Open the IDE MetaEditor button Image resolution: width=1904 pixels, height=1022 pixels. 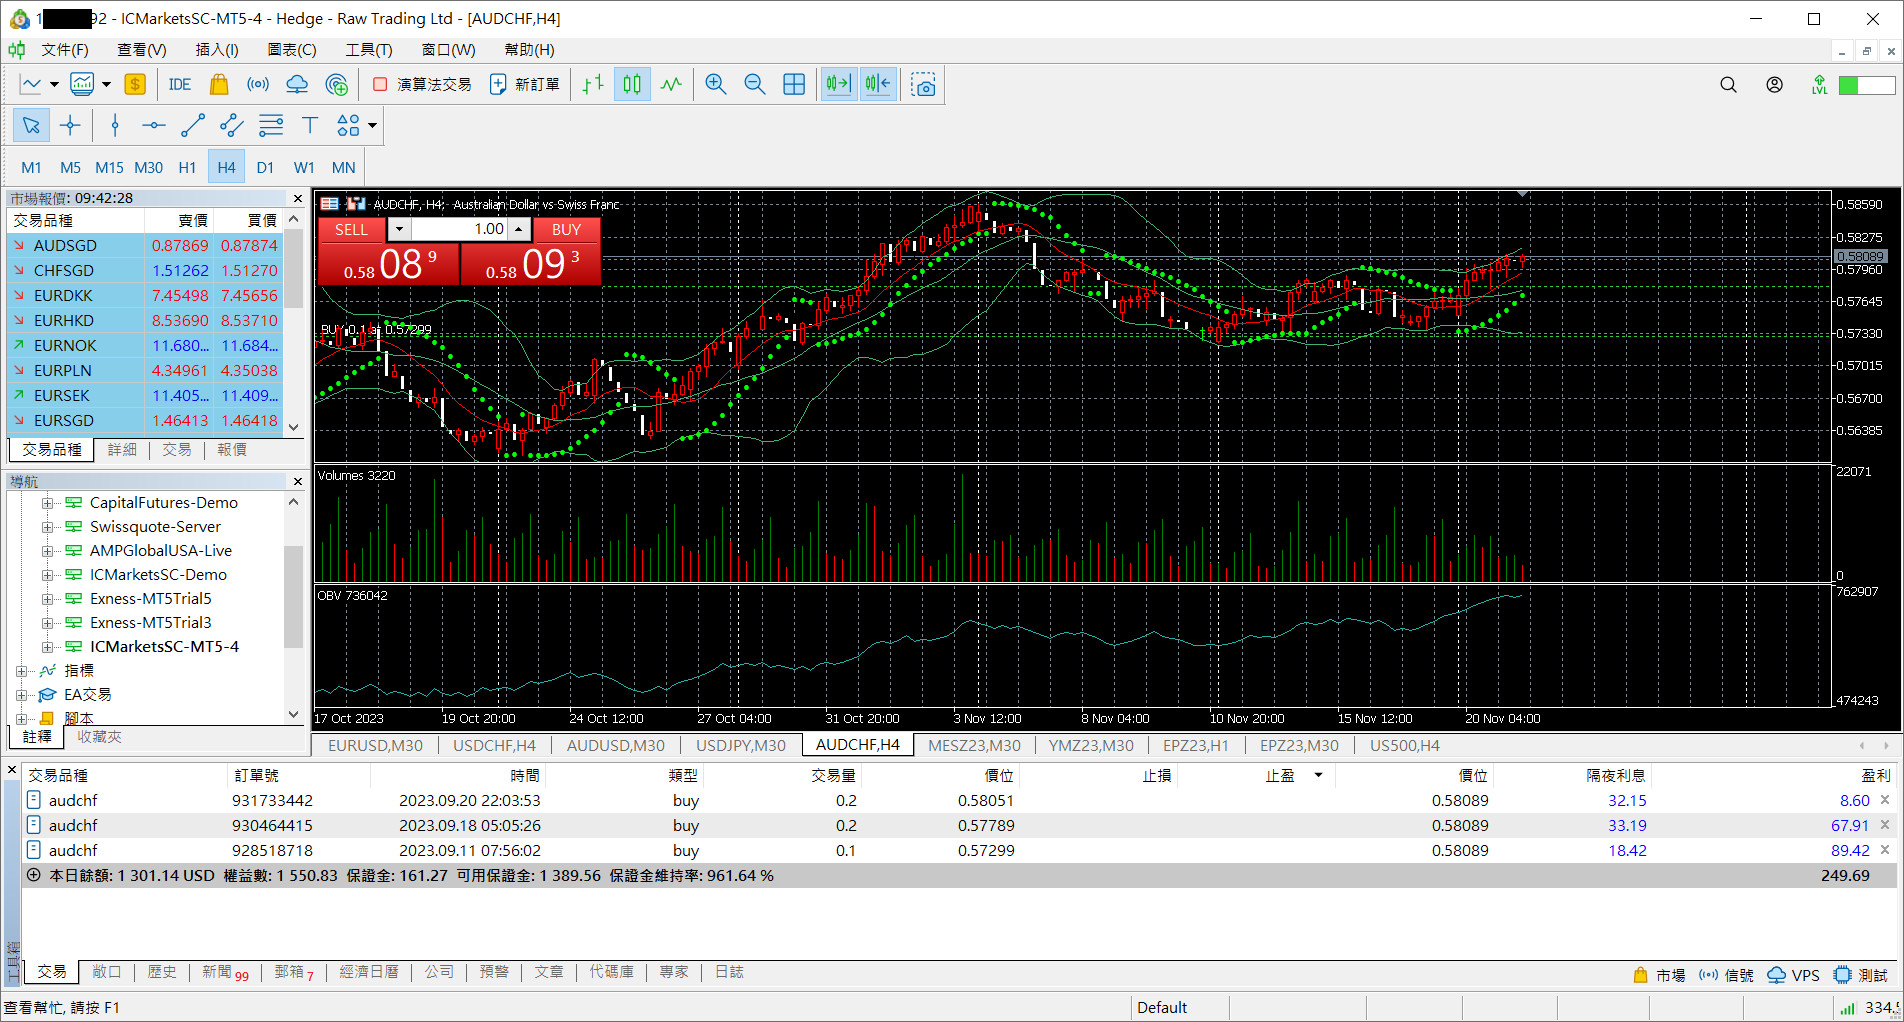180,85
